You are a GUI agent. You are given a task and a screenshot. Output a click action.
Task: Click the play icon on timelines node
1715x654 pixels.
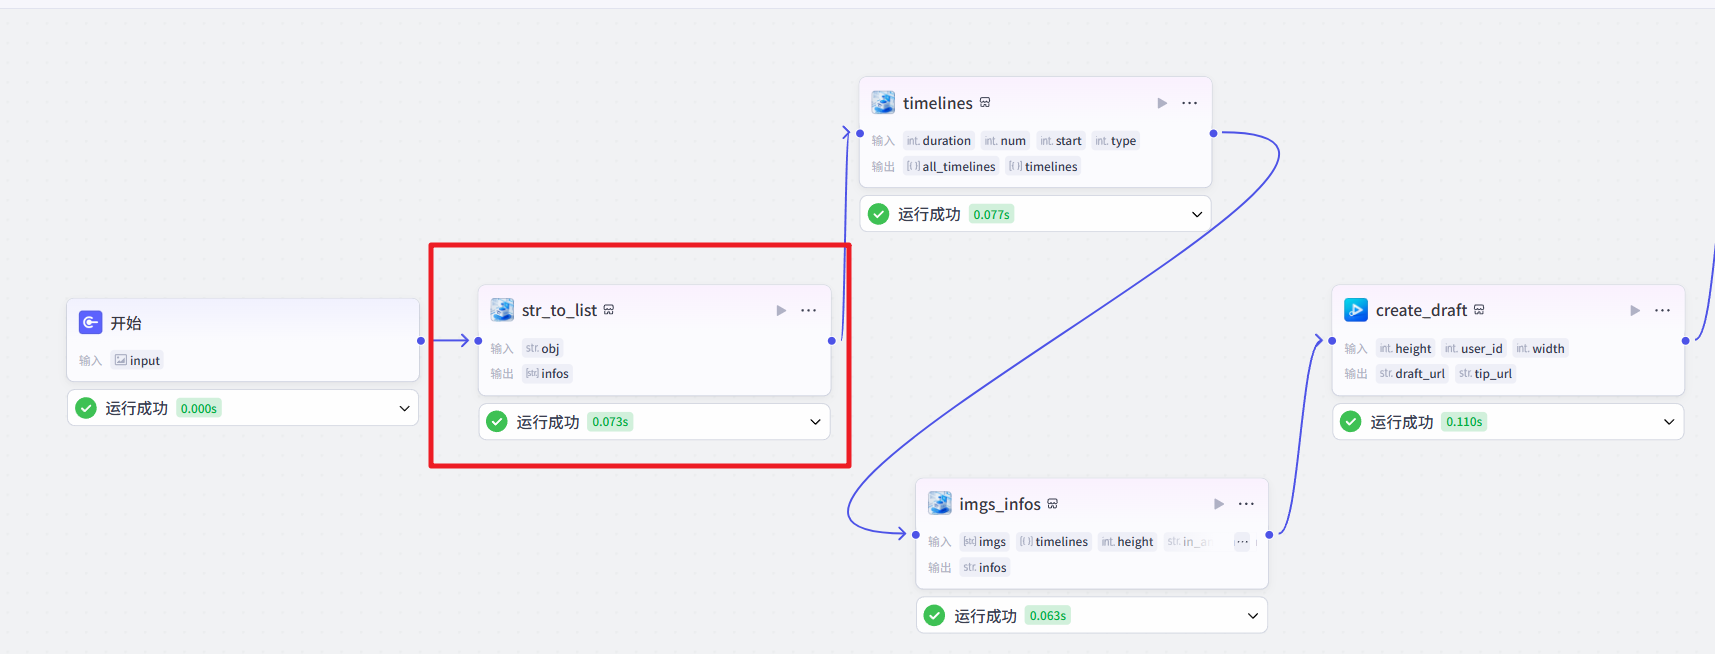pos(1162,103)
